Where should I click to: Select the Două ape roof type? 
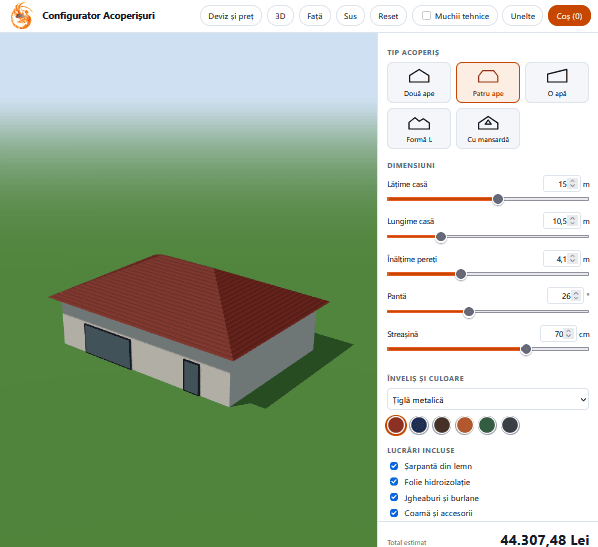pyautogui.click(x=419, y=82)
